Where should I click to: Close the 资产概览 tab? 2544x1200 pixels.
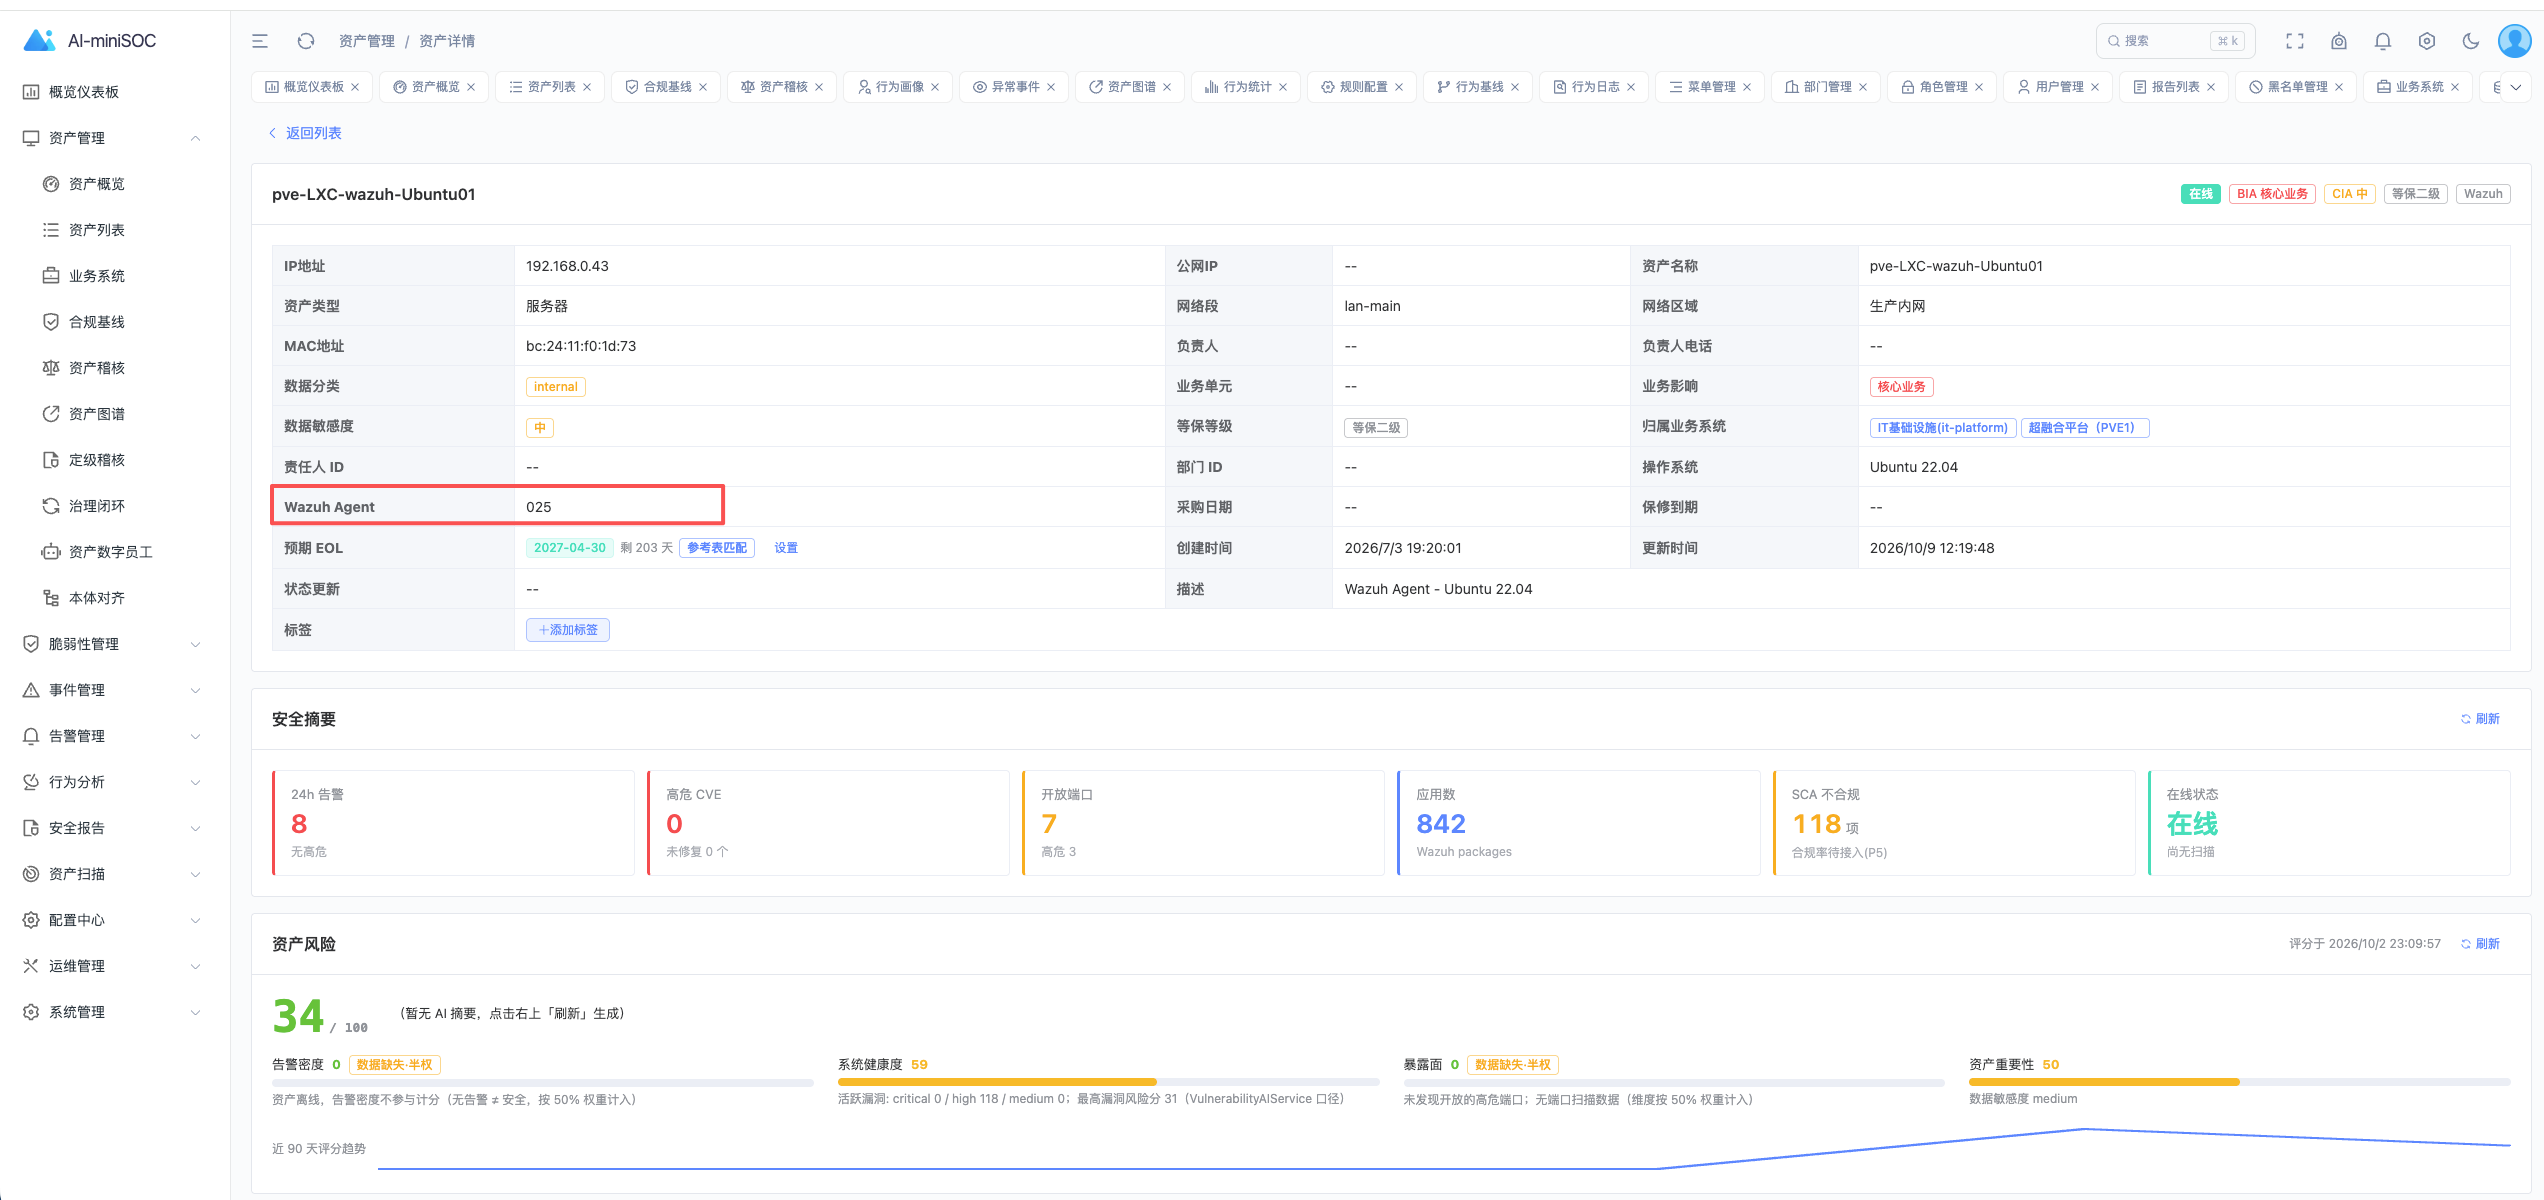click(x=471, y=87)
